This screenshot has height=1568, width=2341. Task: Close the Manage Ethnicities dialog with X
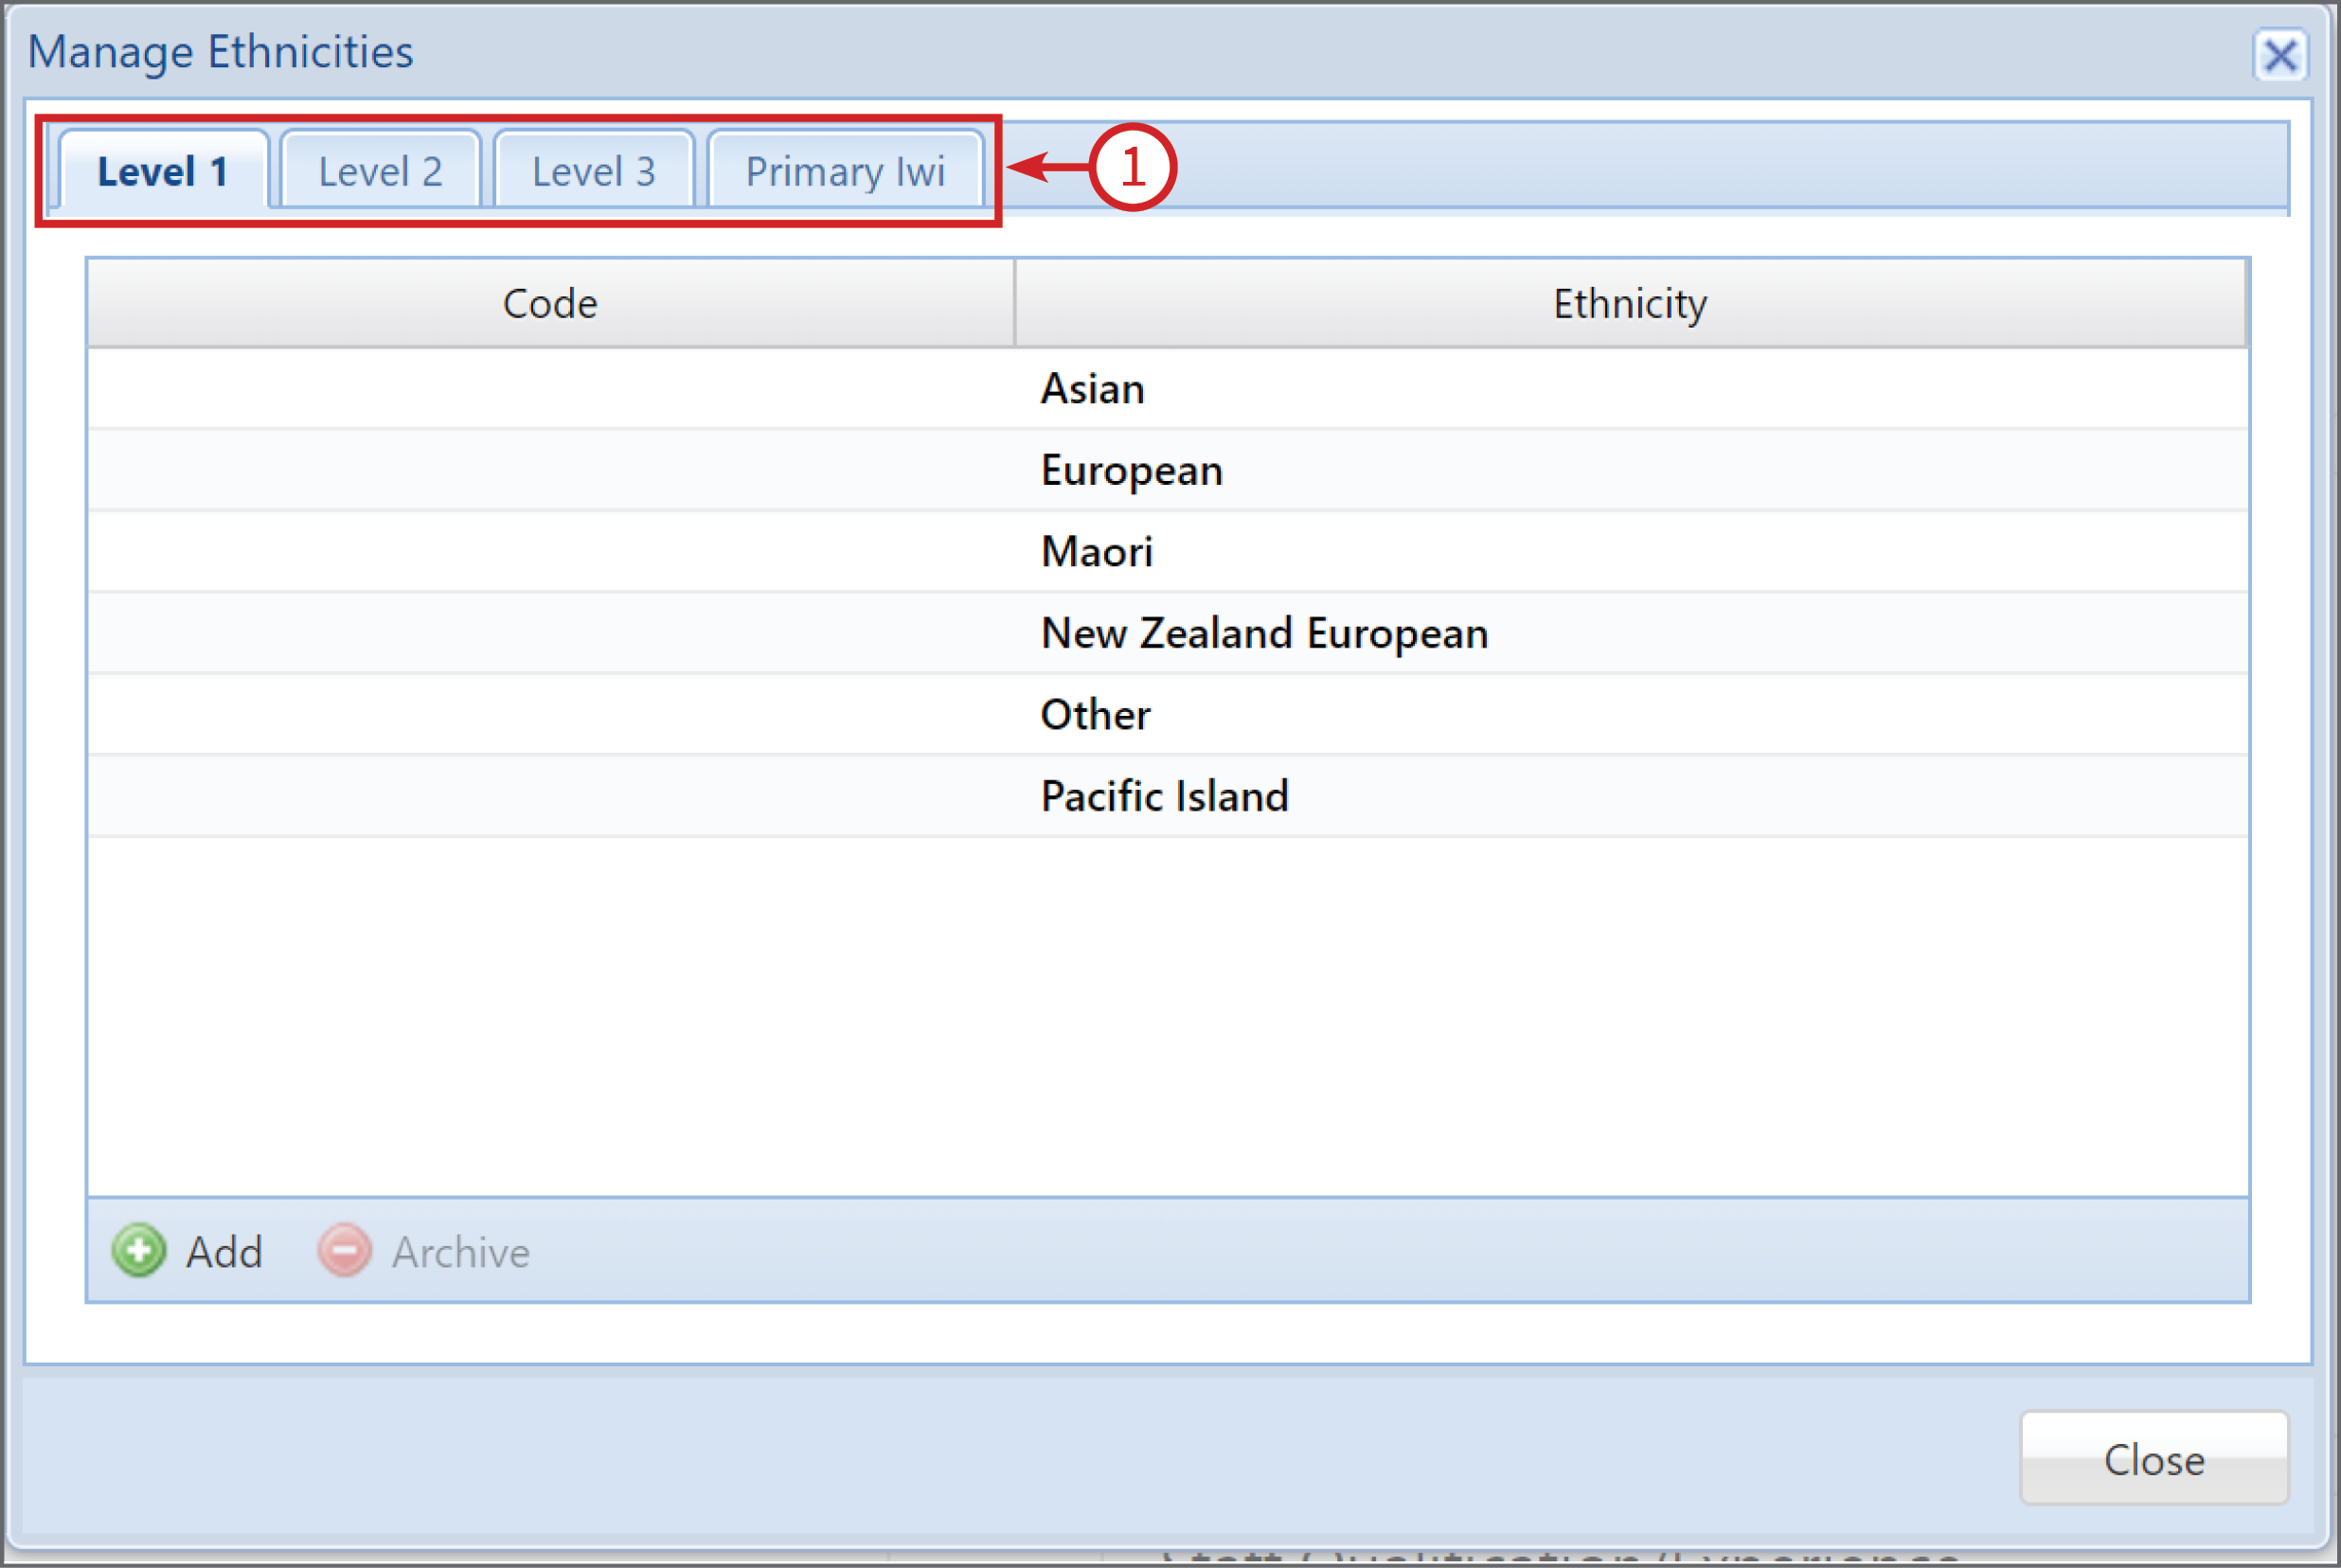pyautogui.click(x=2281, y=55)
